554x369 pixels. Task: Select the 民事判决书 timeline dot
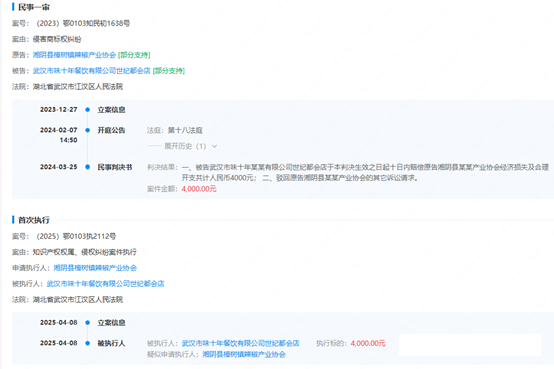click(x=88, y=167)
